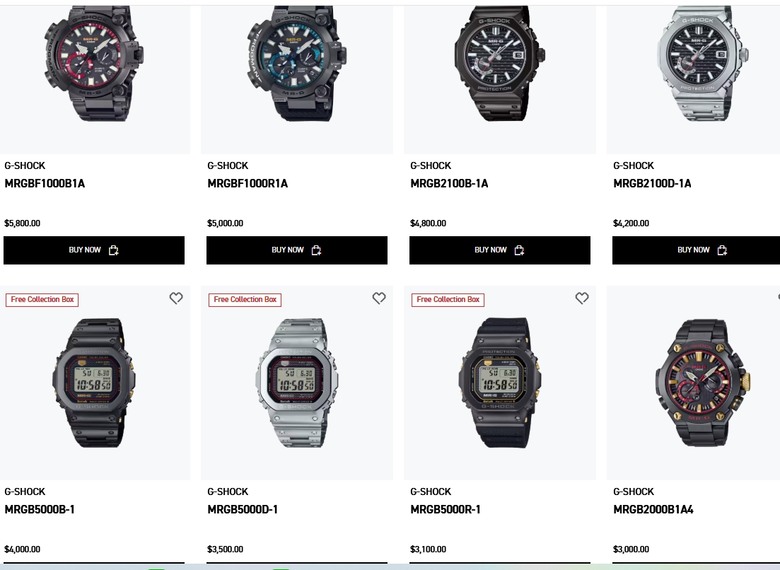Click cart icon on MRGBF1000R1A Buy Now
The height and width of the screenshot is (570, 780).
pyautogui.click(x=316, y=250)
